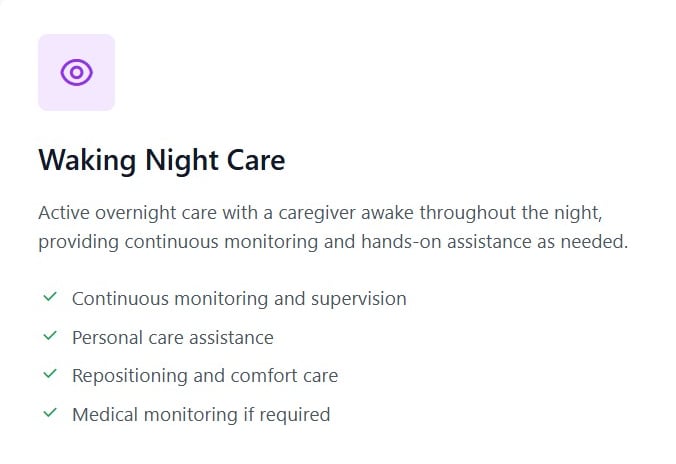
Task: Click the checkmark beside Continuous monitoring and supervision
Action: [x=49, y=297]
